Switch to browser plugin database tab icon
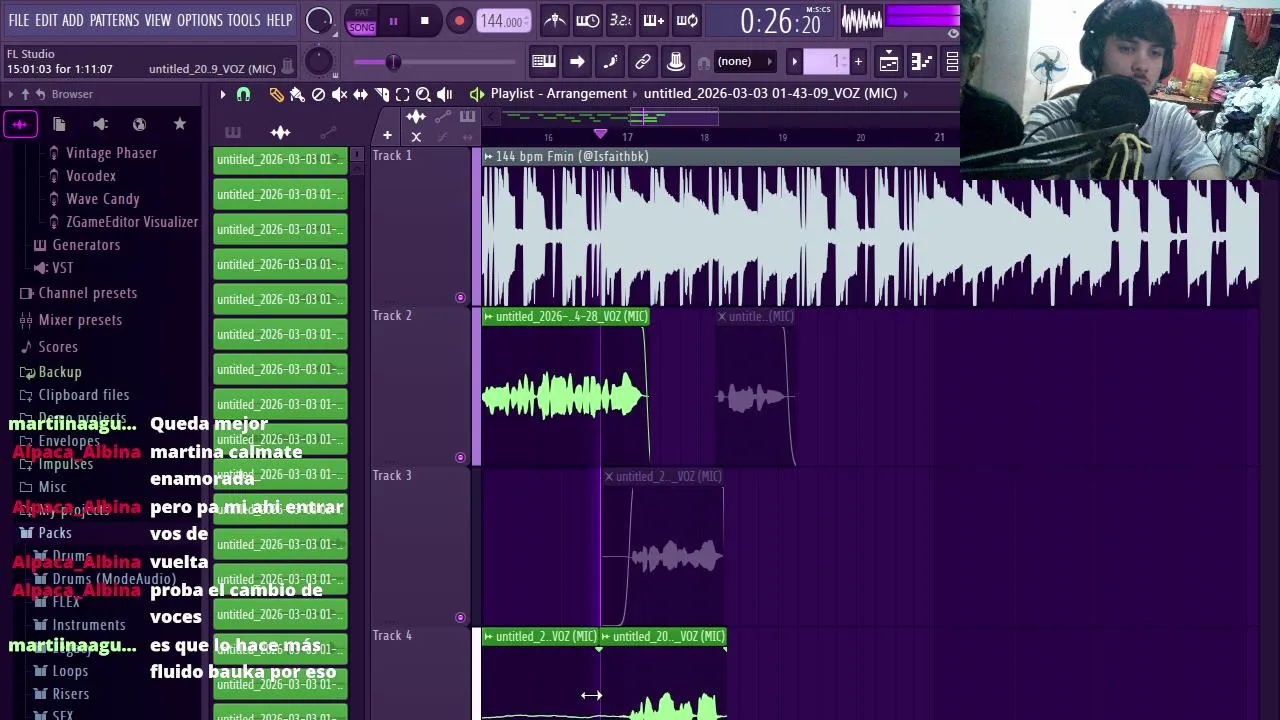This screenshot has width=1280, height=720. [x=100, y=124]
